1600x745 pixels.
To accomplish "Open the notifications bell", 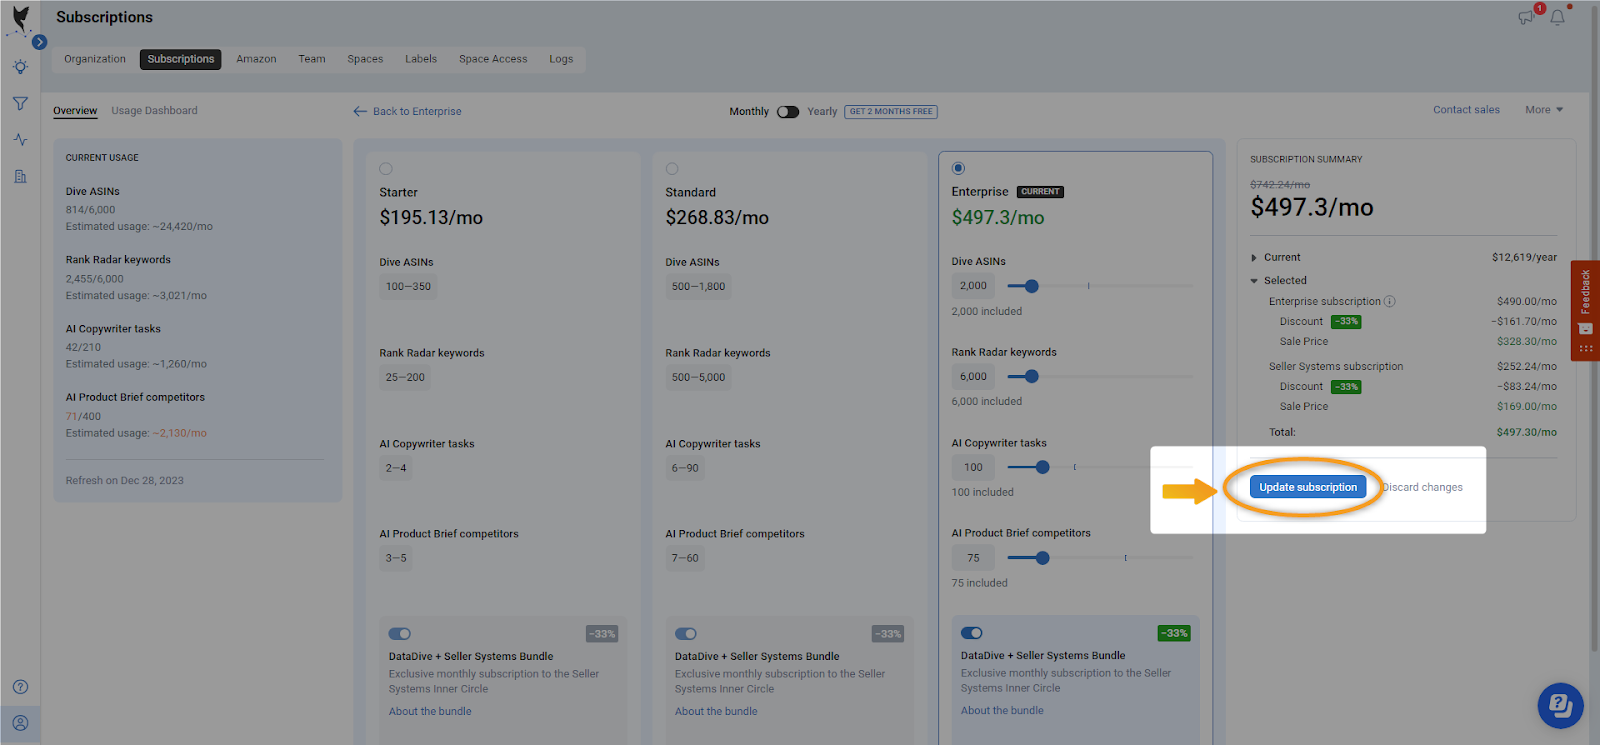I will pyautogui.click(x=1557, y=17).
